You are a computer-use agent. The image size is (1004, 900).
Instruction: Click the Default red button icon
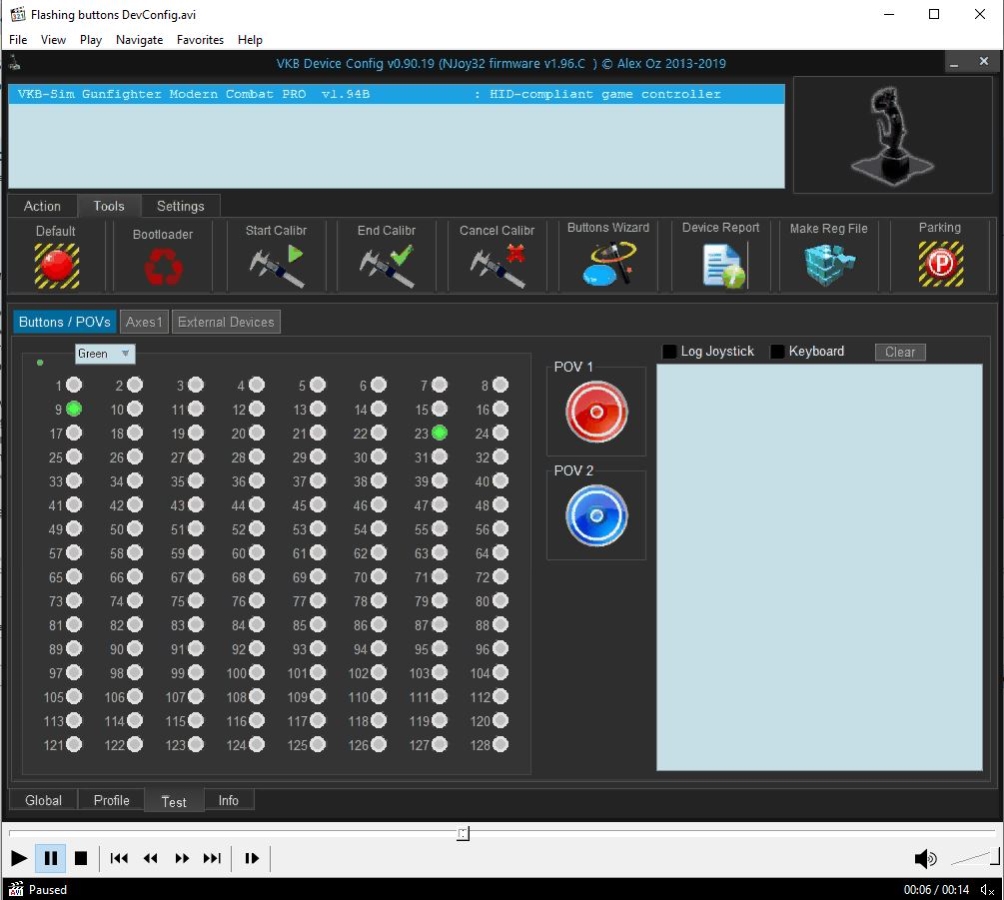tap(56, 266)
